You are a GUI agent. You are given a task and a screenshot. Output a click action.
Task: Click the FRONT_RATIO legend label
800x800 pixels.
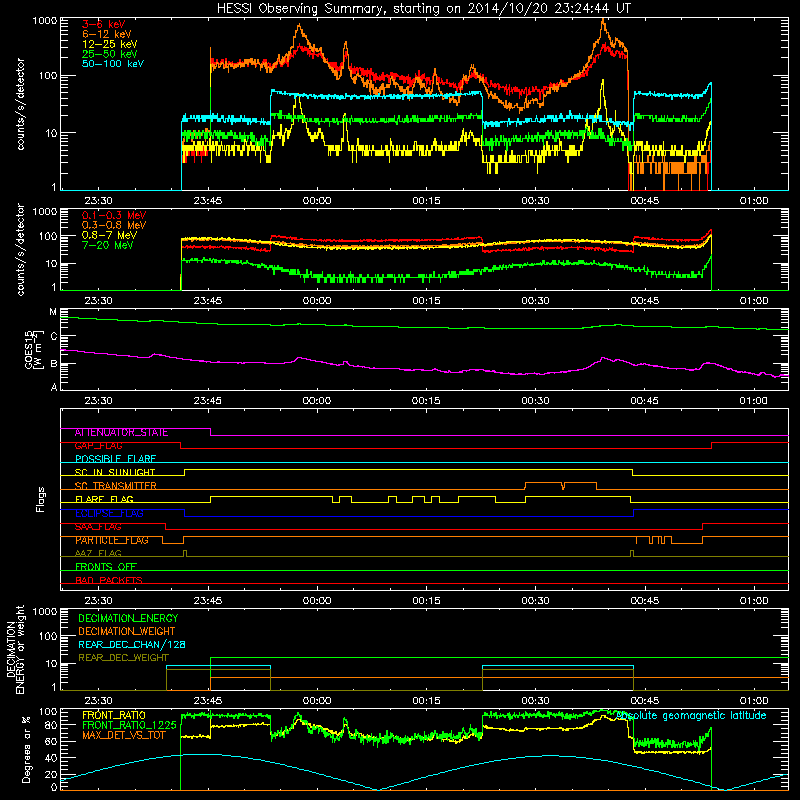[x=114, y=715]
